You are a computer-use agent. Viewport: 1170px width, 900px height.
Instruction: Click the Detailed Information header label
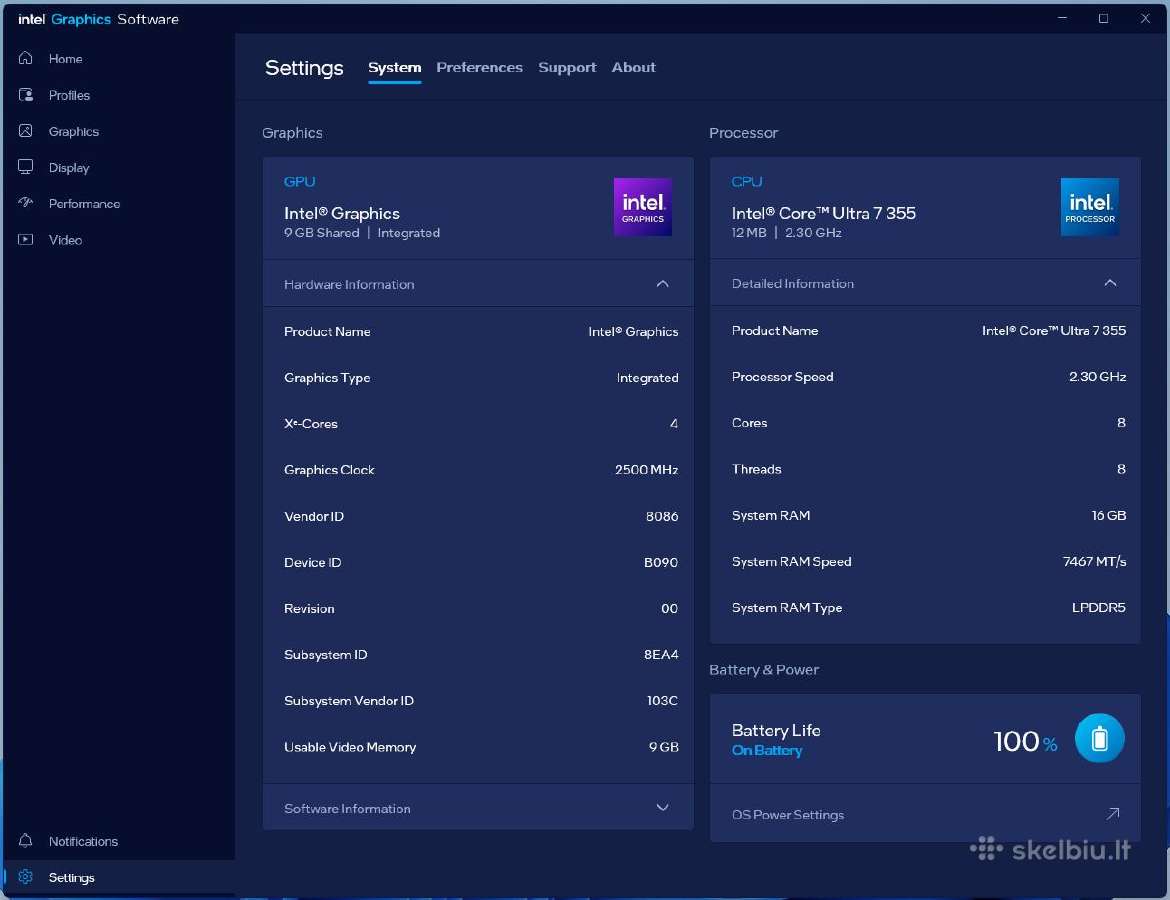[792, 284]
